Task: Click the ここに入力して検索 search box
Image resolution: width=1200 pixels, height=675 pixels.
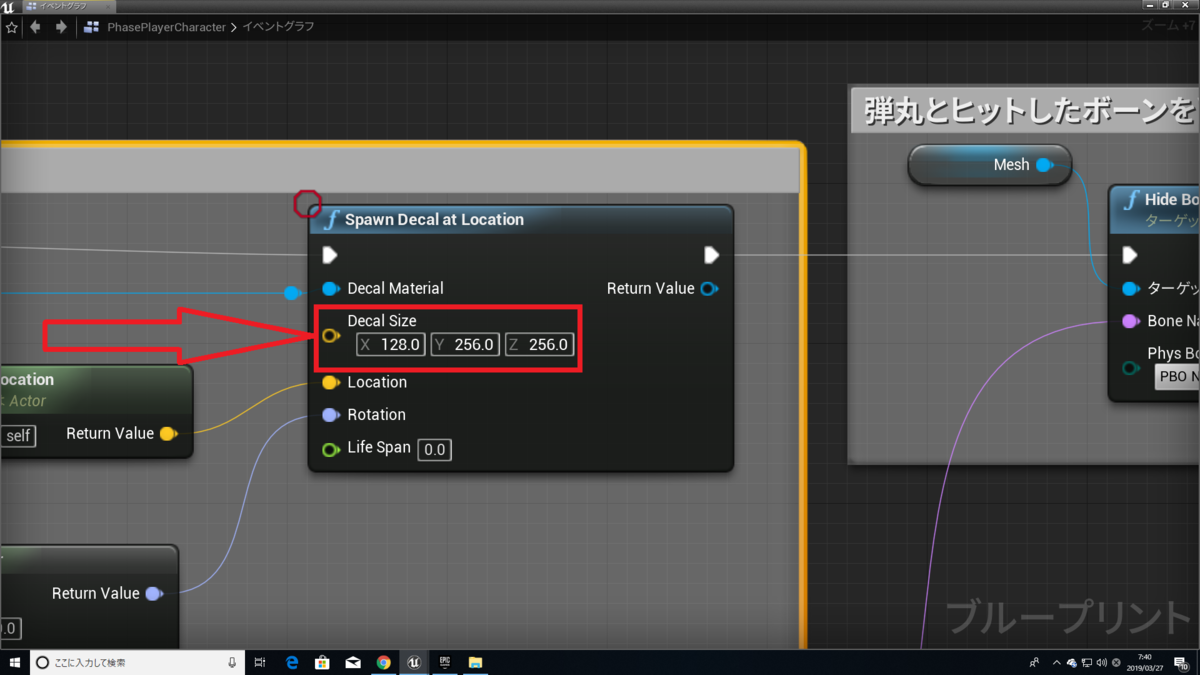Action: 135,662
